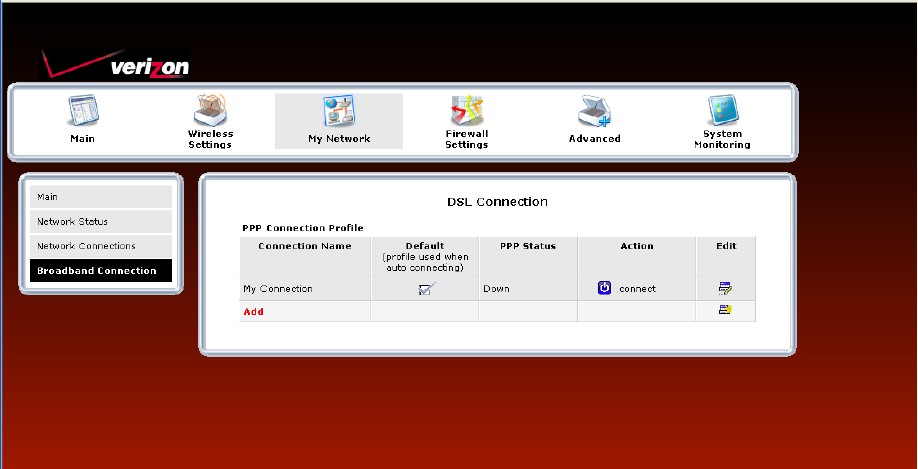Open Wireless Settings via its icon
Image resolution: width=918 pixels, height=469 pixels.
pyautogui.click(x=210, y=108)
